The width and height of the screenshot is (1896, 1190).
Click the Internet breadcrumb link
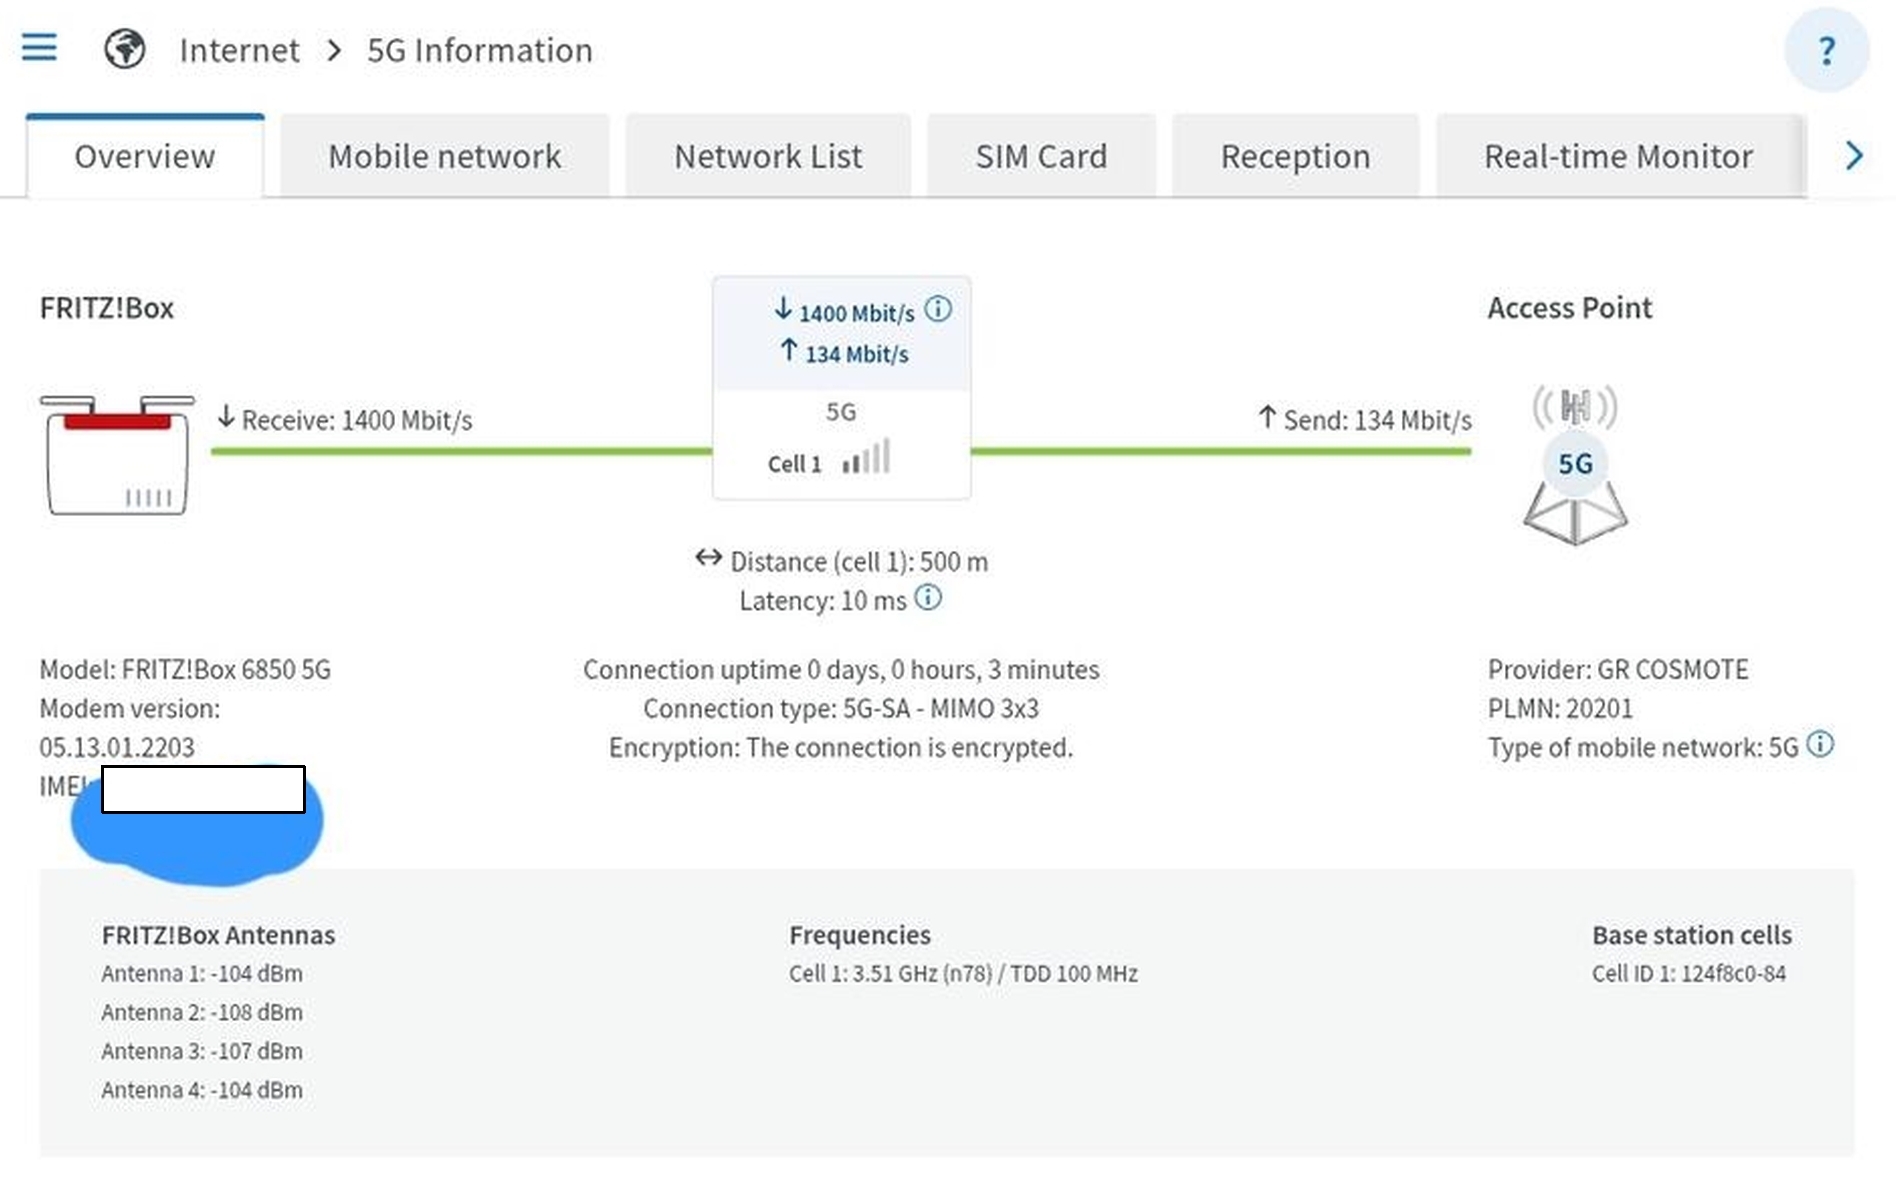pos(239,50)
